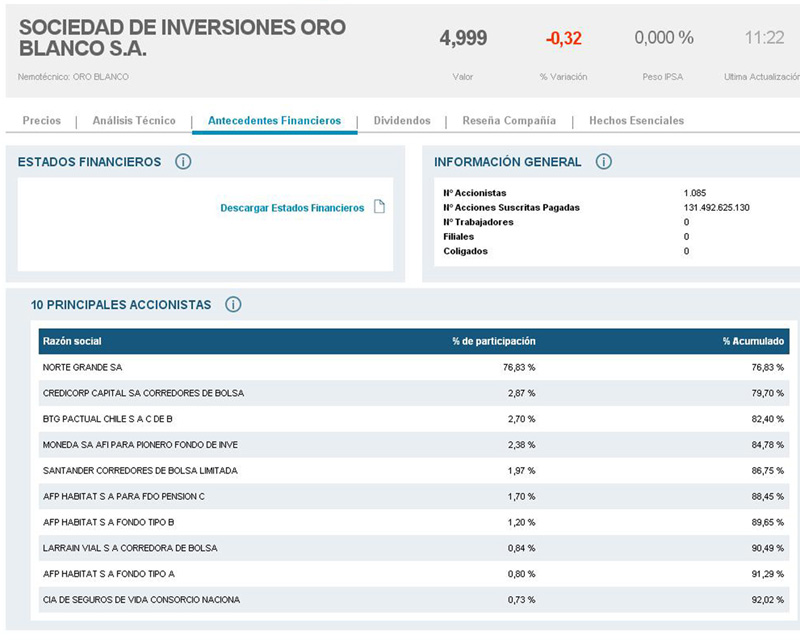Click the 2,87 % participation value
Screen dimensions: 800x640
pyautogui.click(x=521, y=393)
